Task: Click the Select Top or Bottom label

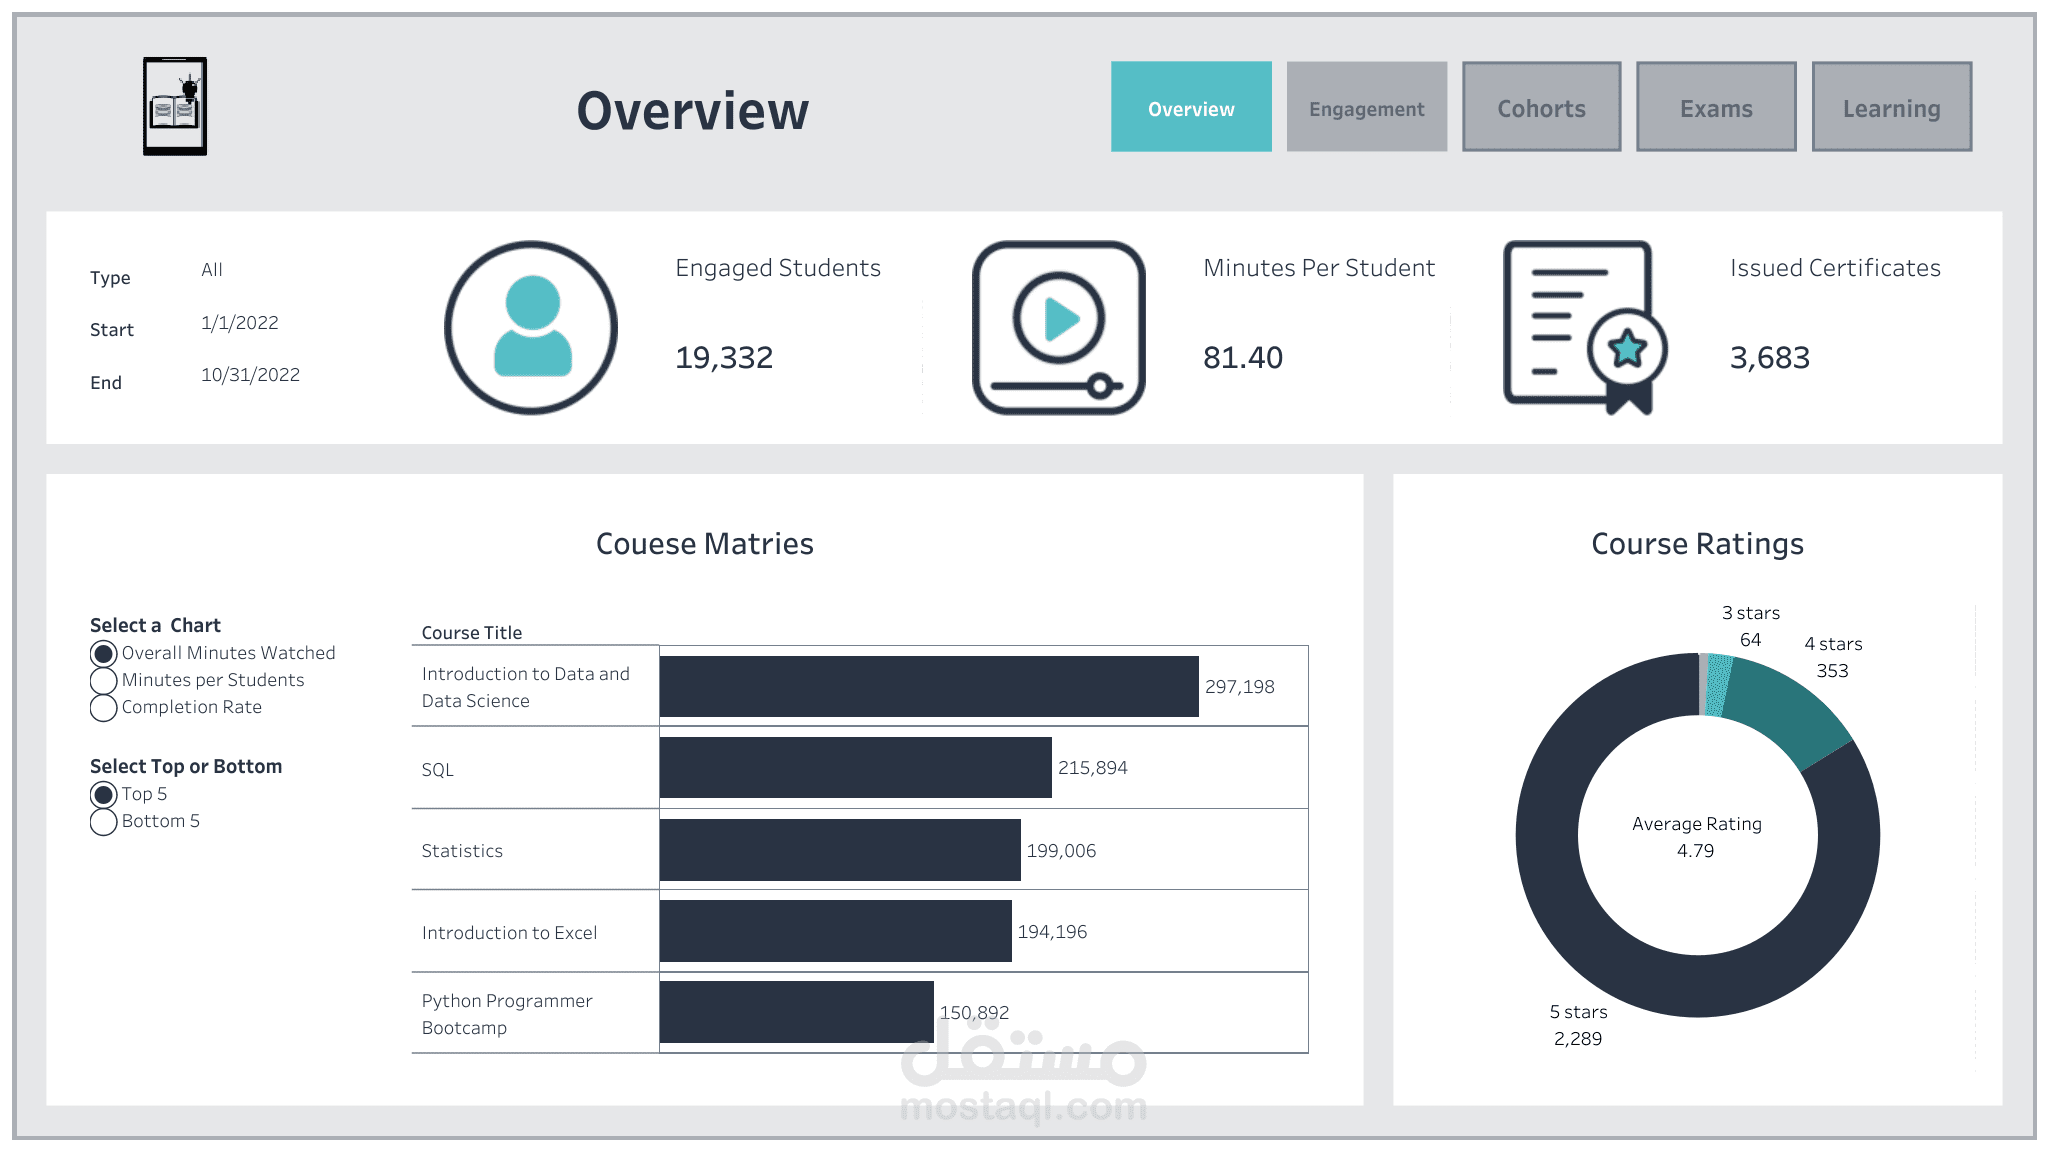Action: (x=186, y=767)
